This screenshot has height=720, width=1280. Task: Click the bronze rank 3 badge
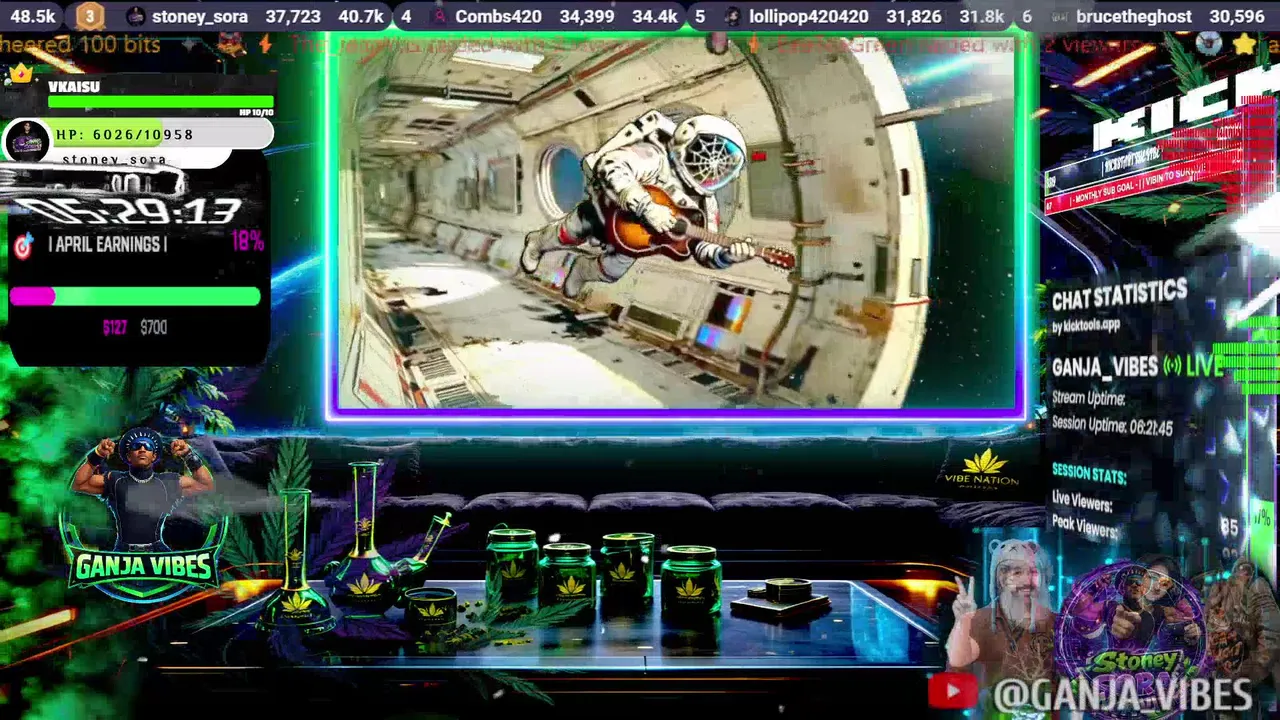click(90, 16)
